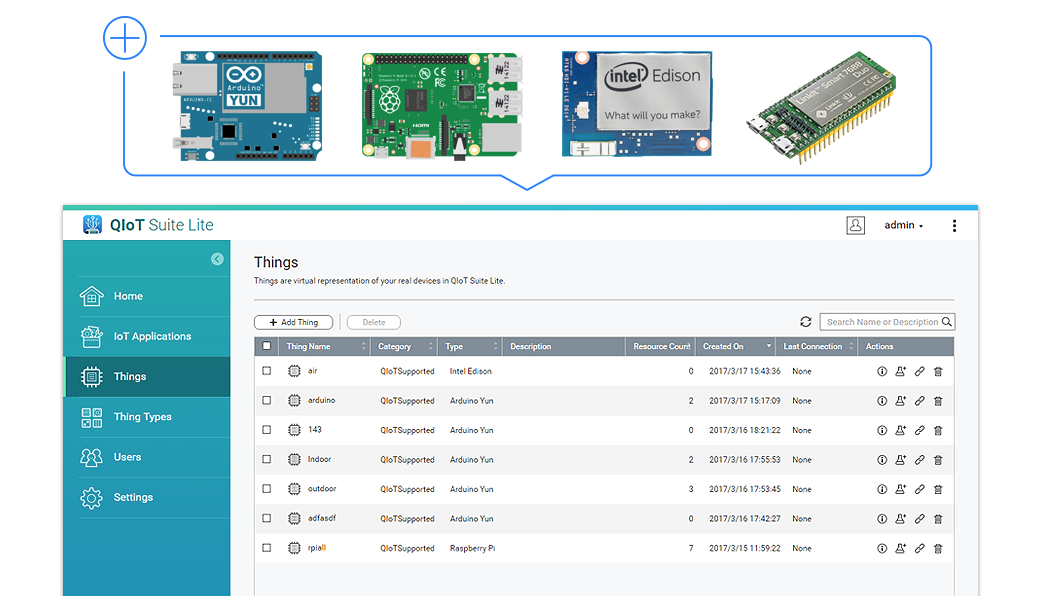The image size is (1053, 596).
Task: Delete the 143 thing with trash icon
Action: pos(938,431)
